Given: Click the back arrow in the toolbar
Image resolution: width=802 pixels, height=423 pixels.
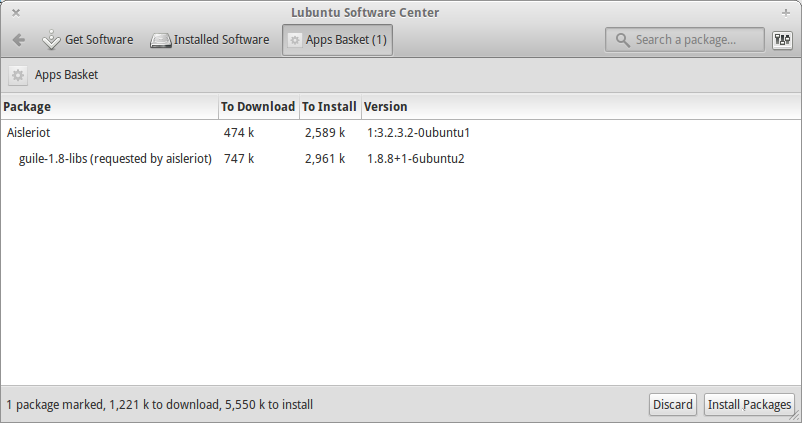Looking at the screenshot, I should [19, 40].
